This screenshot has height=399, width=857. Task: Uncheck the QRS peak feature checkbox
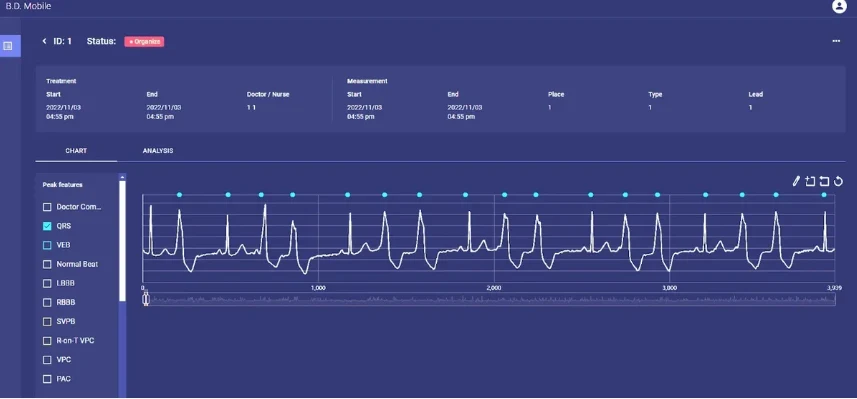(x=47, y=226)
